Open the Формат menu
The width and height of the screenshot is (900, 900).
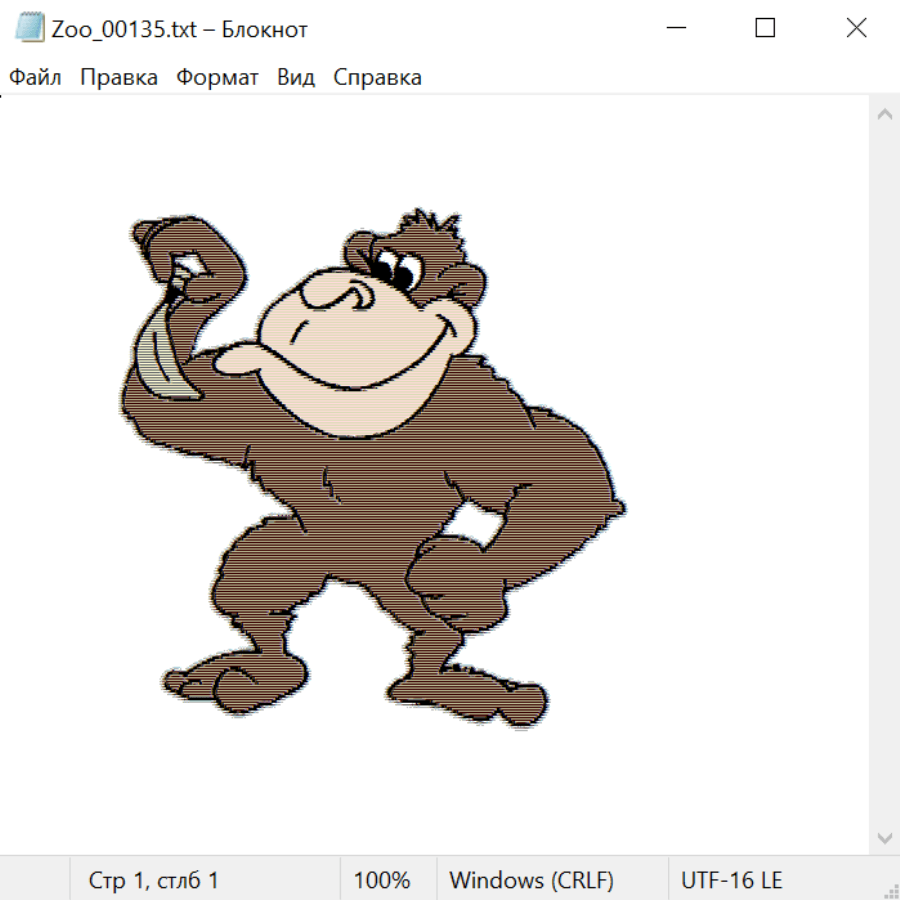tap(217, 78)
